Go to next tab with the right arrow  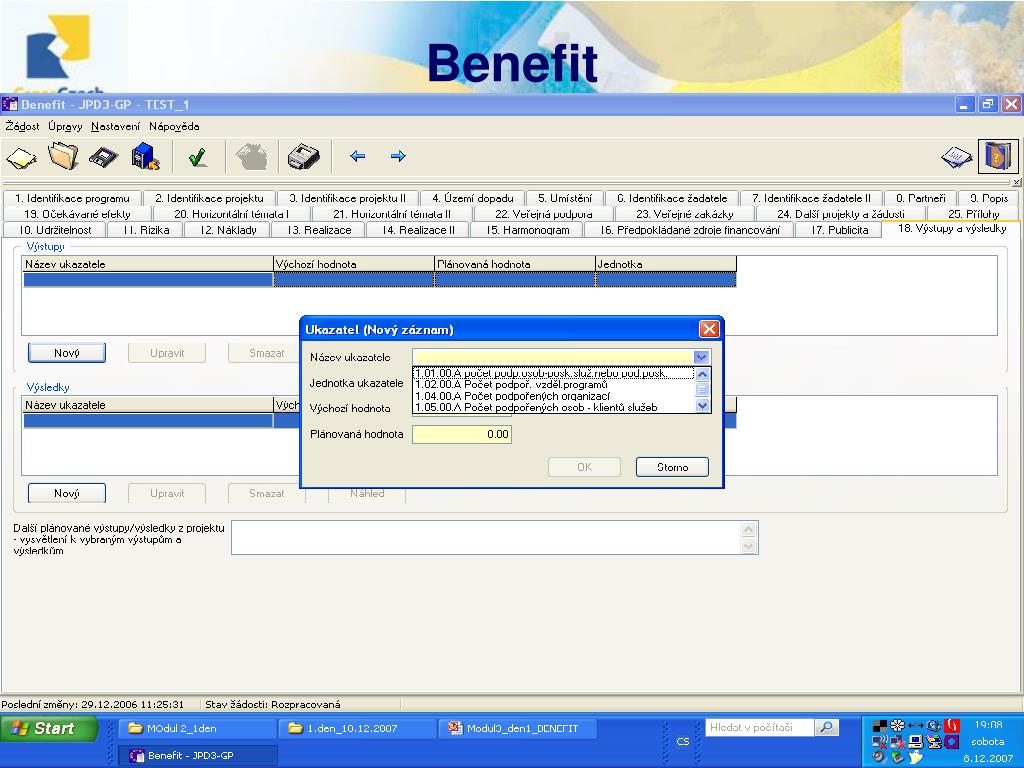pos(398,156)
